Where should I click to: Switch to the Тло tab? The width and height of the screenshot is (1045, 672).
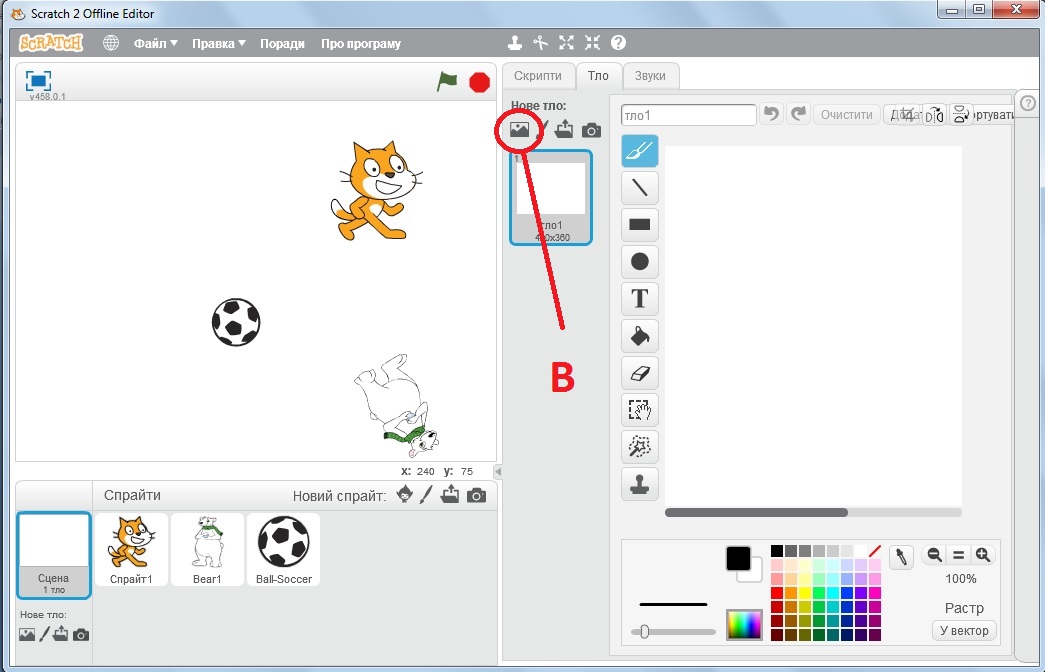(598, 76)
